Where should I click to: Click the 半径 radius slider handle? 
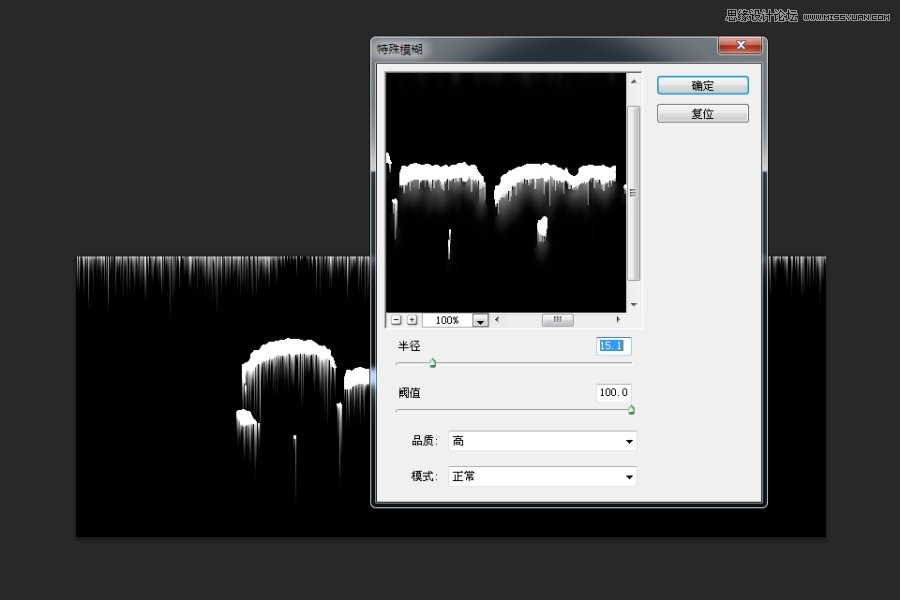[433, 363]
